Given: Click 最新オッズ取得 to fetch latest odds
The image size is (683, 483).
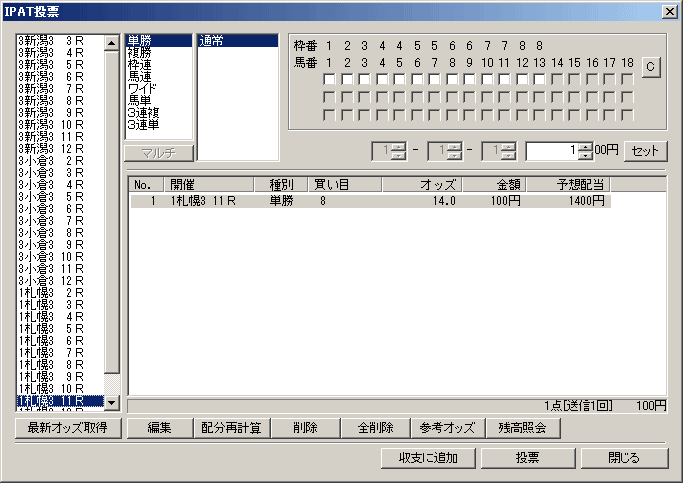Looking at the screenshot, I should pyautogui.click(x=68, y=428).
